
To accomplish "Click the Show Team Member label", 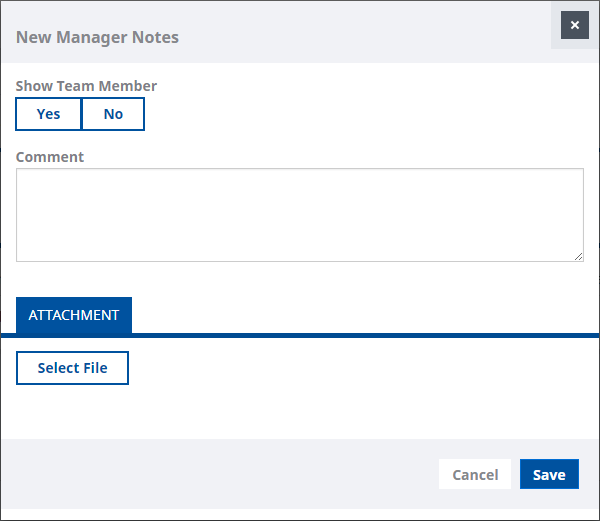I will tap(86, 86).
